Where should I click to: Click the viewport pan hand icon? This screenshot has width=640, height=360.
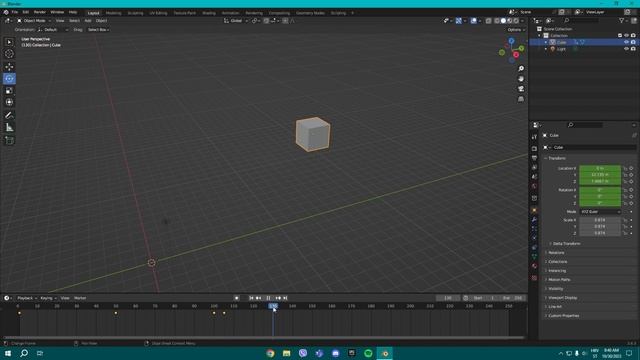[x=521, y=79]
